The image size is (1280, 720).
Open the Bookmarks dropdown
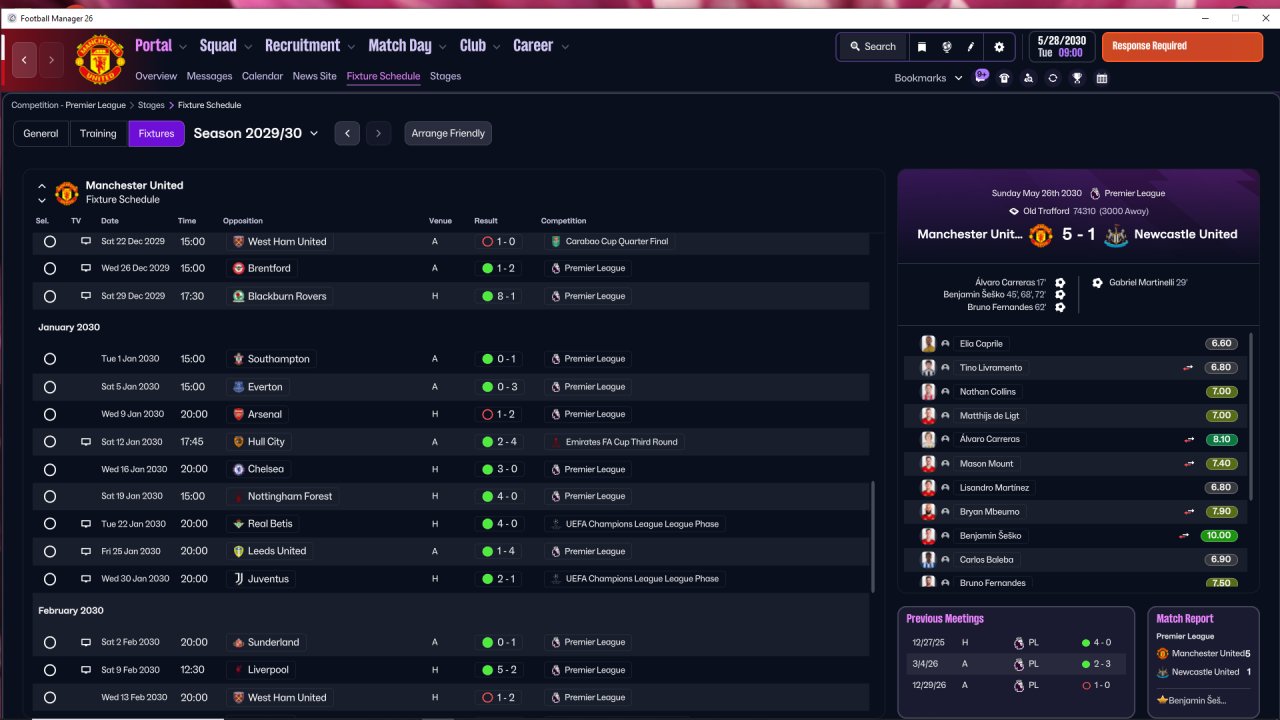tap(928, 78)
